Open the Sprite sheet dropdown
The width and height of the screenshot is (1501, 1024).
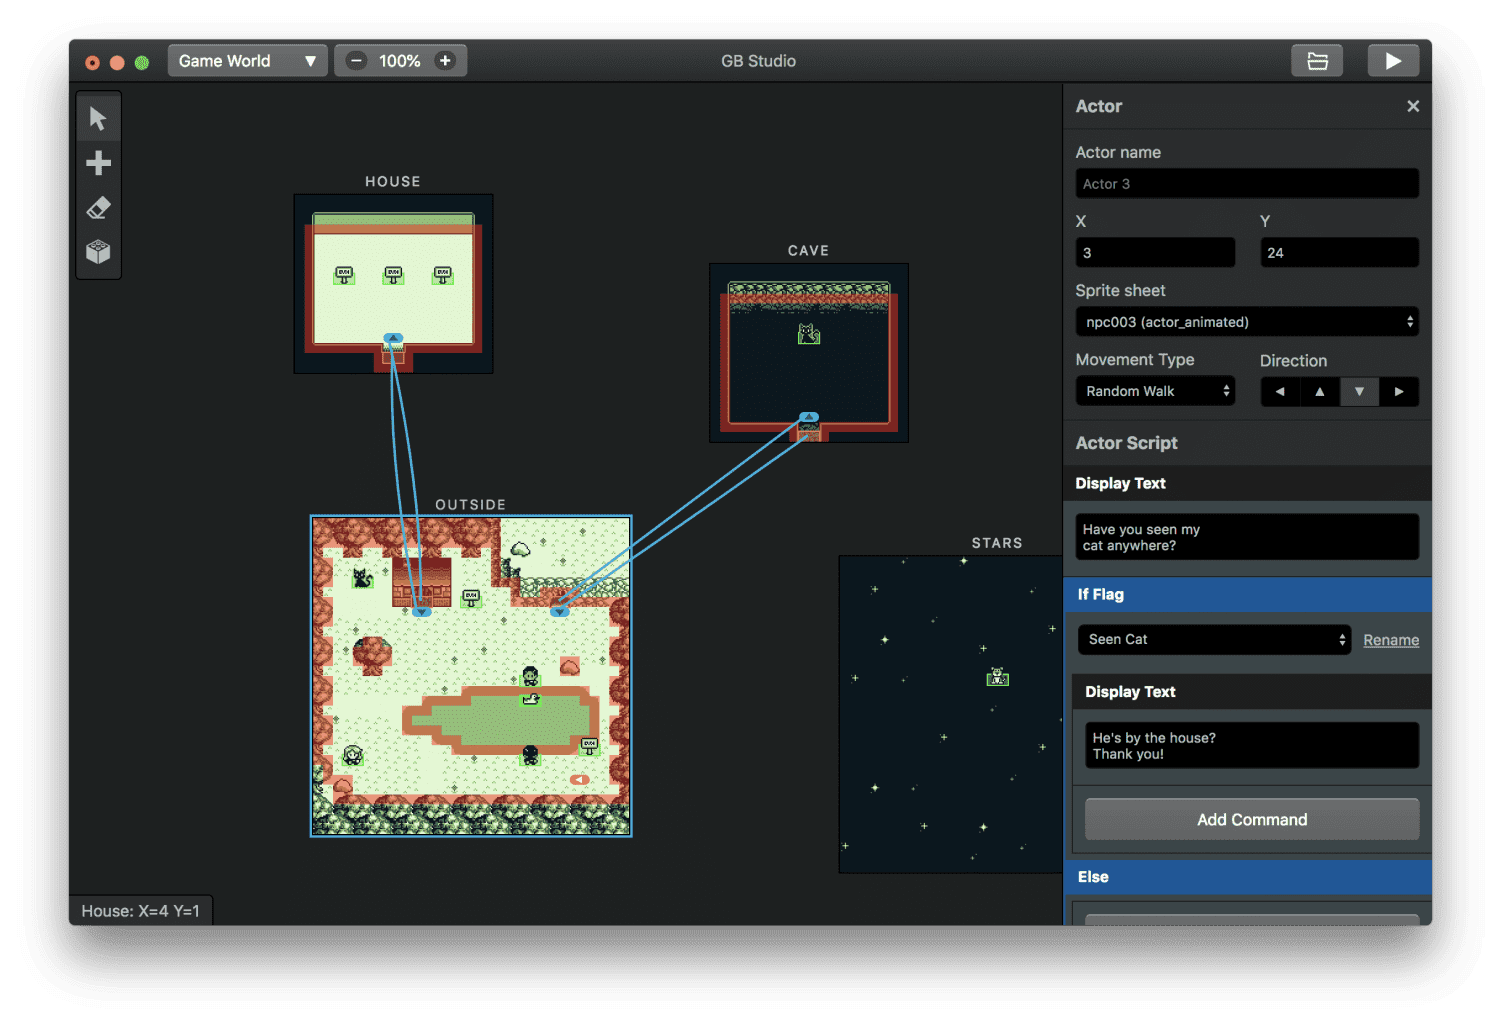point(1247,322)
